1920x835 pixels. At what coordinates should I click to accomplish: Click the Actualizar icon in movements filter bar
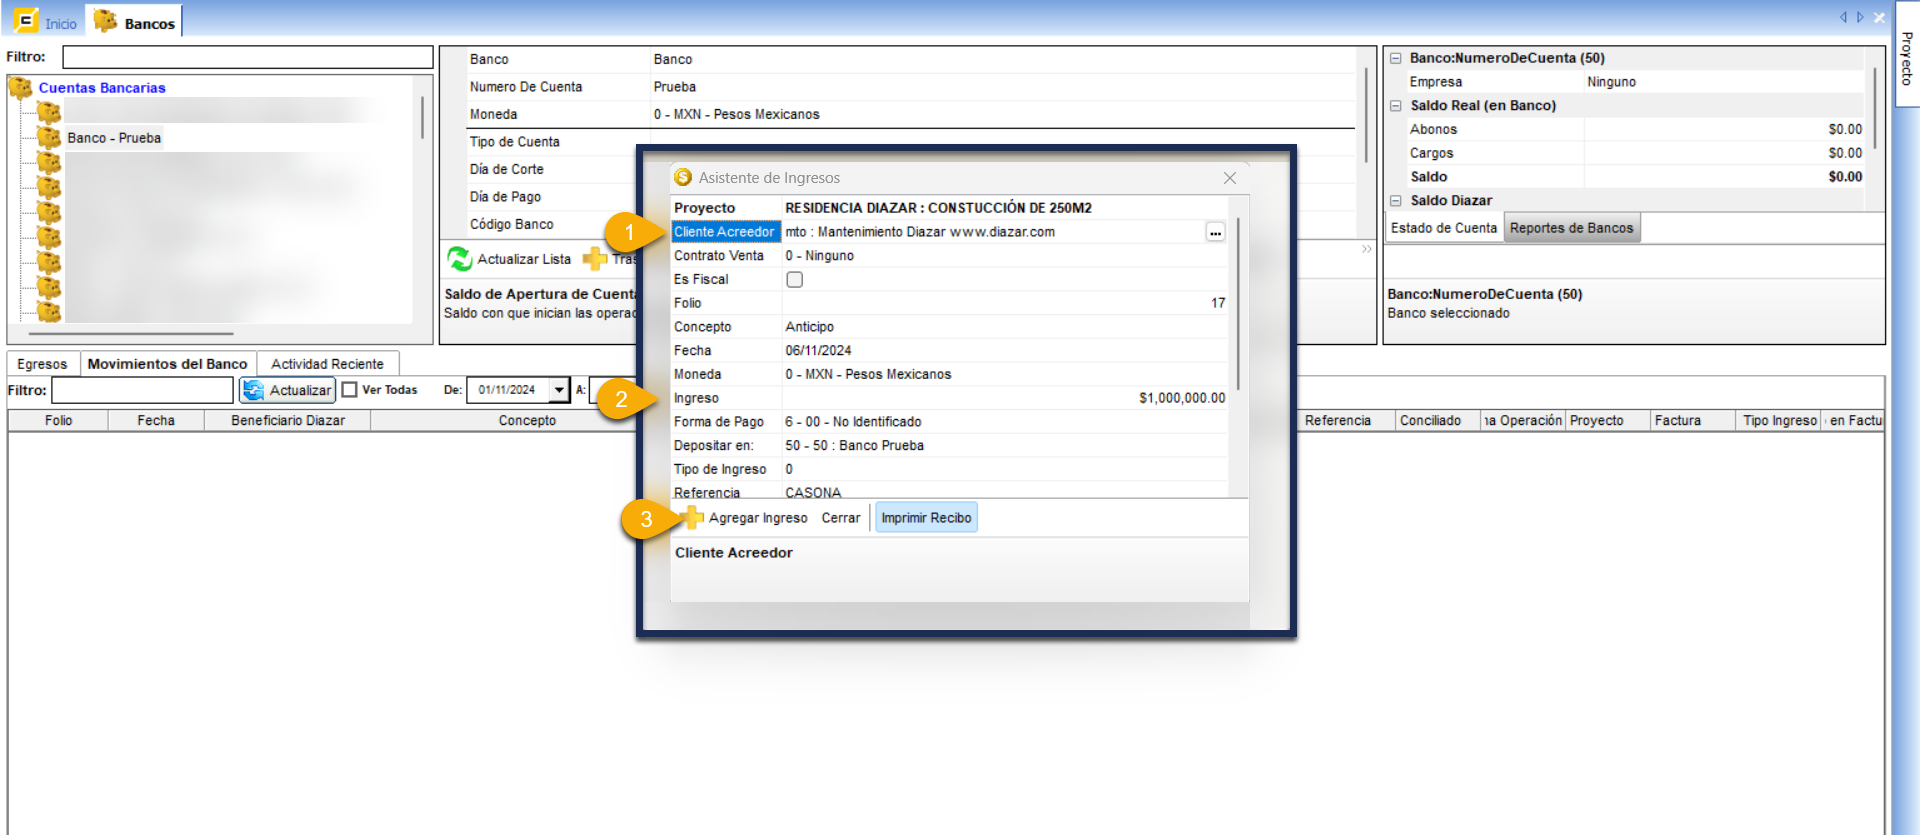254,390
